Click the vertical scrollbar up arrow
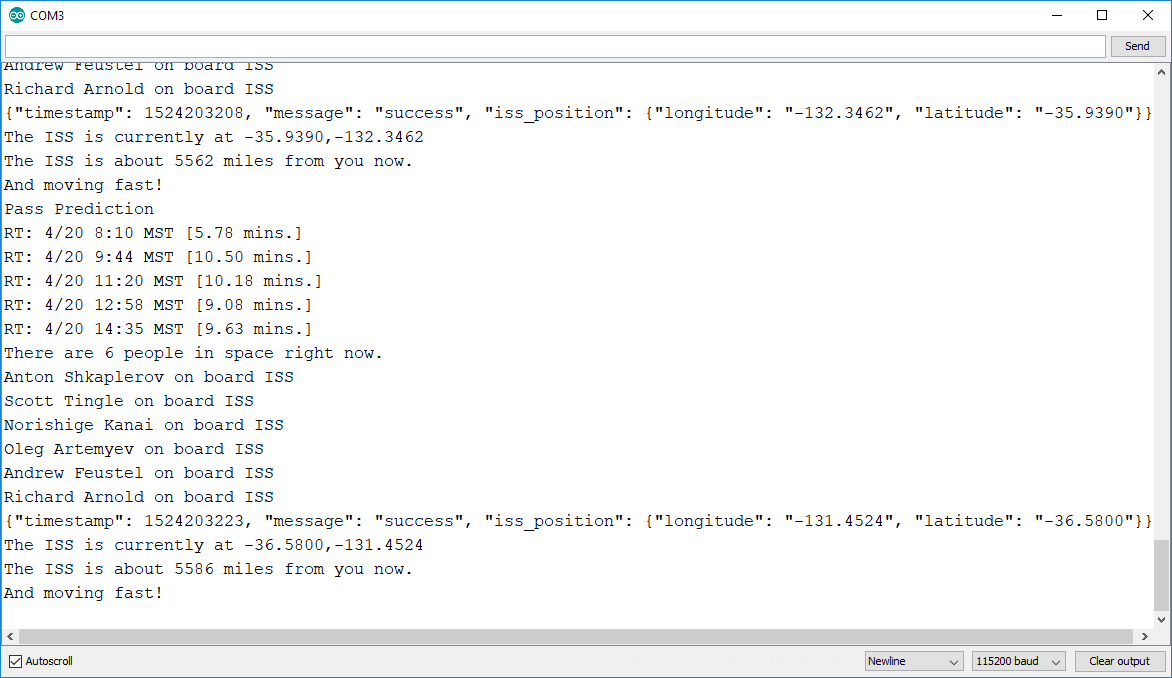The image size is (1172, 678). click(1161, 72)
